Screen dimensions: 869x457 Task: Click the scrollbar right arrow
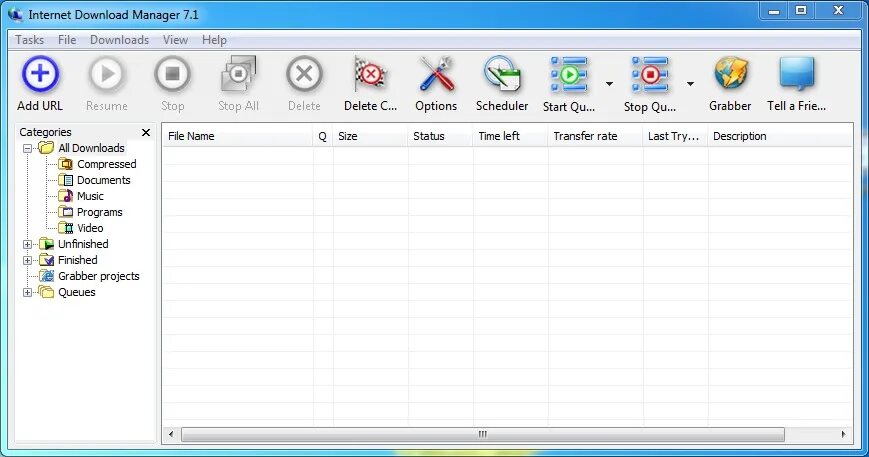(x=843, y=434)
